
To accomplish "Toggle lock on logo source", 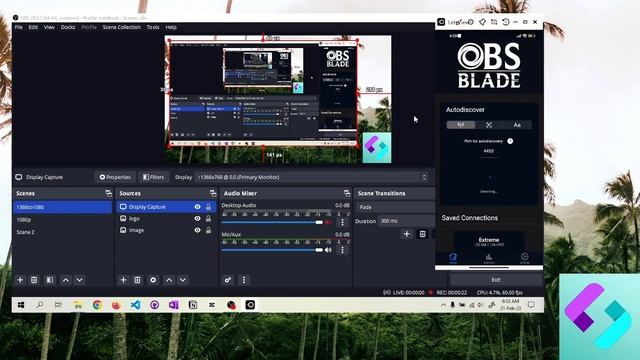I will (209, 219).
